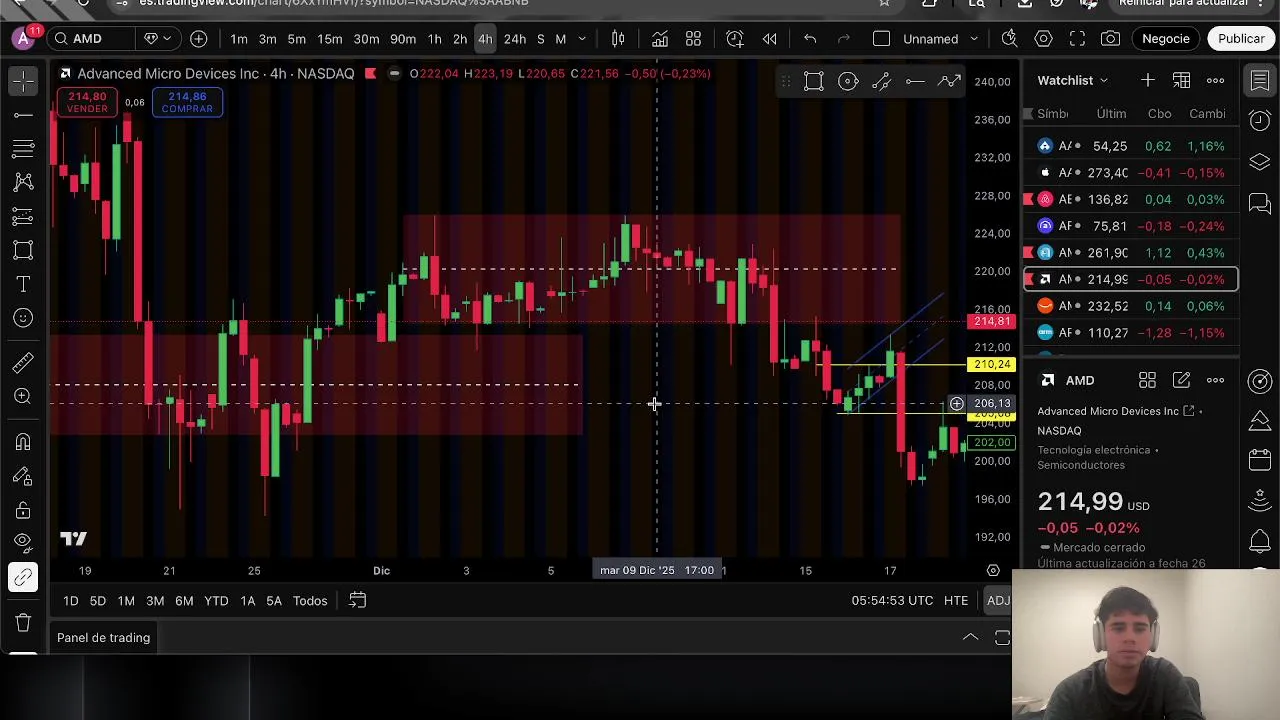
Task: Expand the Watchlist name dropdown
Action: (1073, 80)
